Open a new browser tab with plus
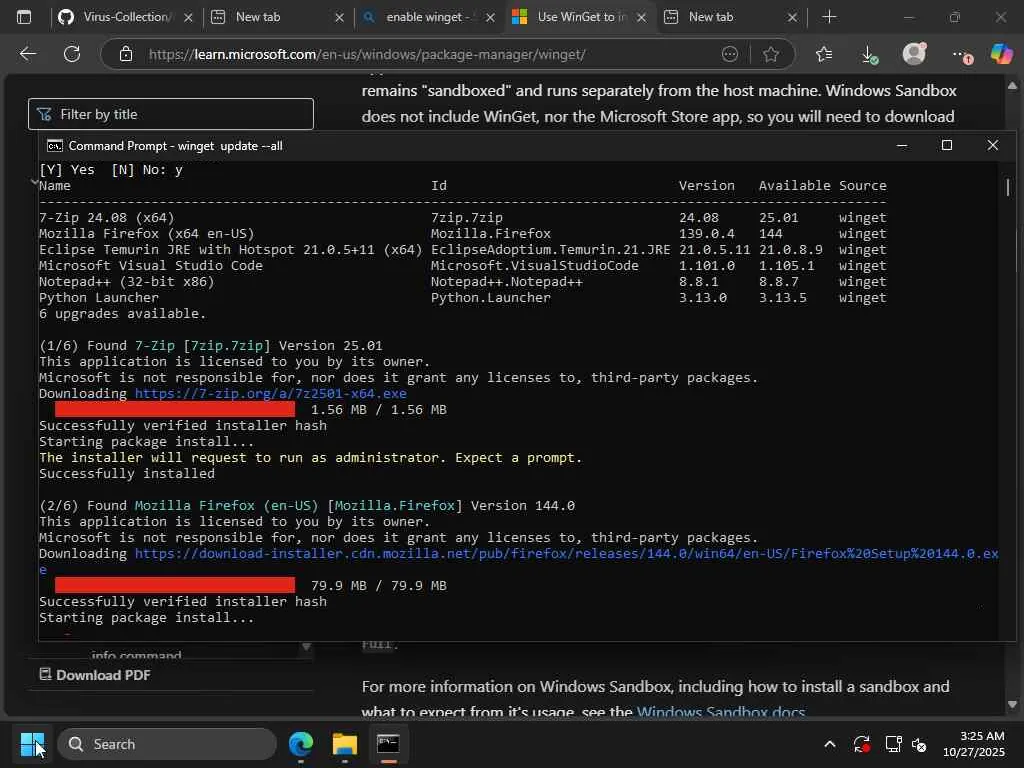The image size is (1024, 768). click(x=829, y=17)
